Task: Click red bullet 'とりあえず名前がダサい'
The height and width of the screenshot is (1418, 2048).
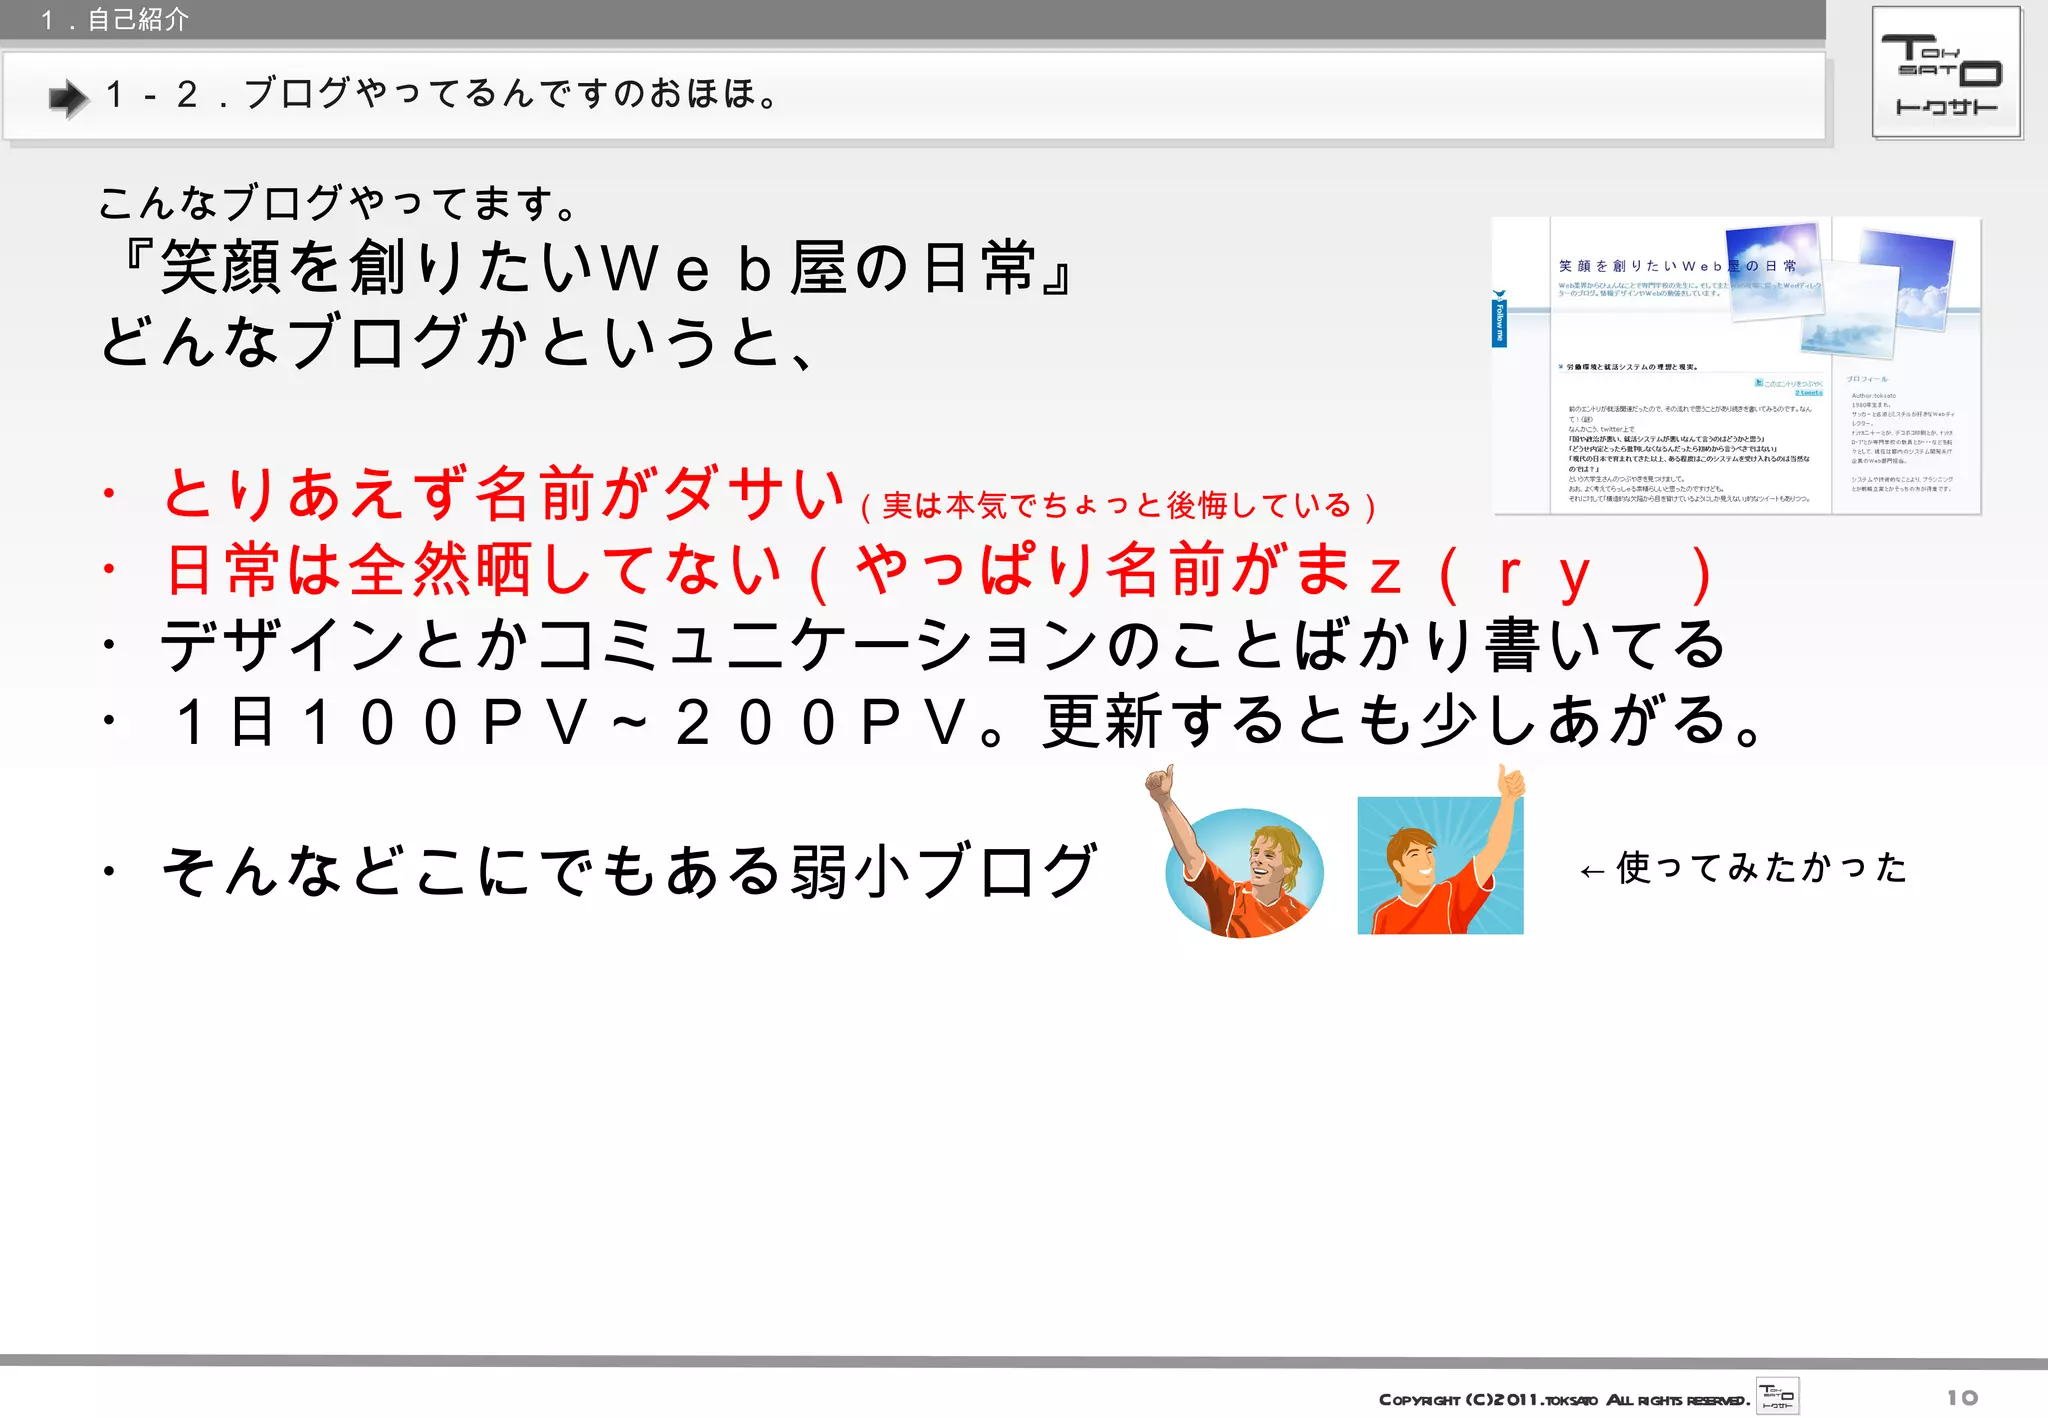Action: 505,493
